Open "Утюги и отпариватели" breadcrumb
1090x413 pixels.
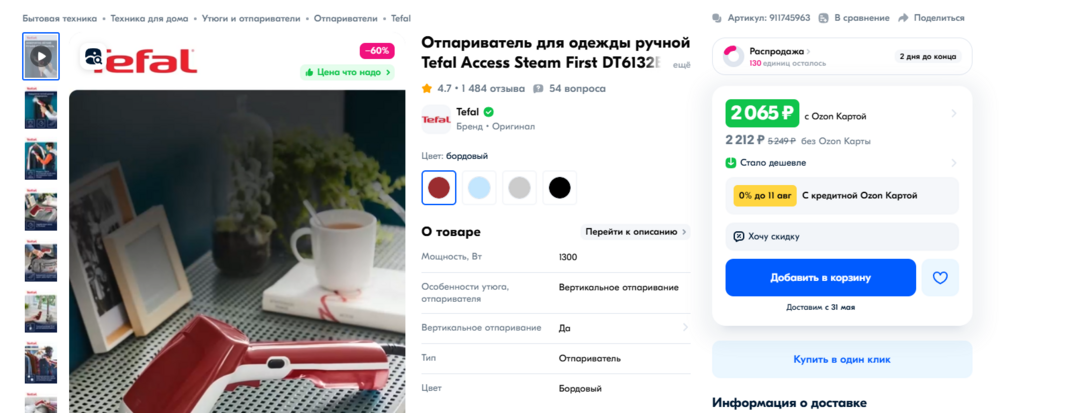click(x=251, y=19)
